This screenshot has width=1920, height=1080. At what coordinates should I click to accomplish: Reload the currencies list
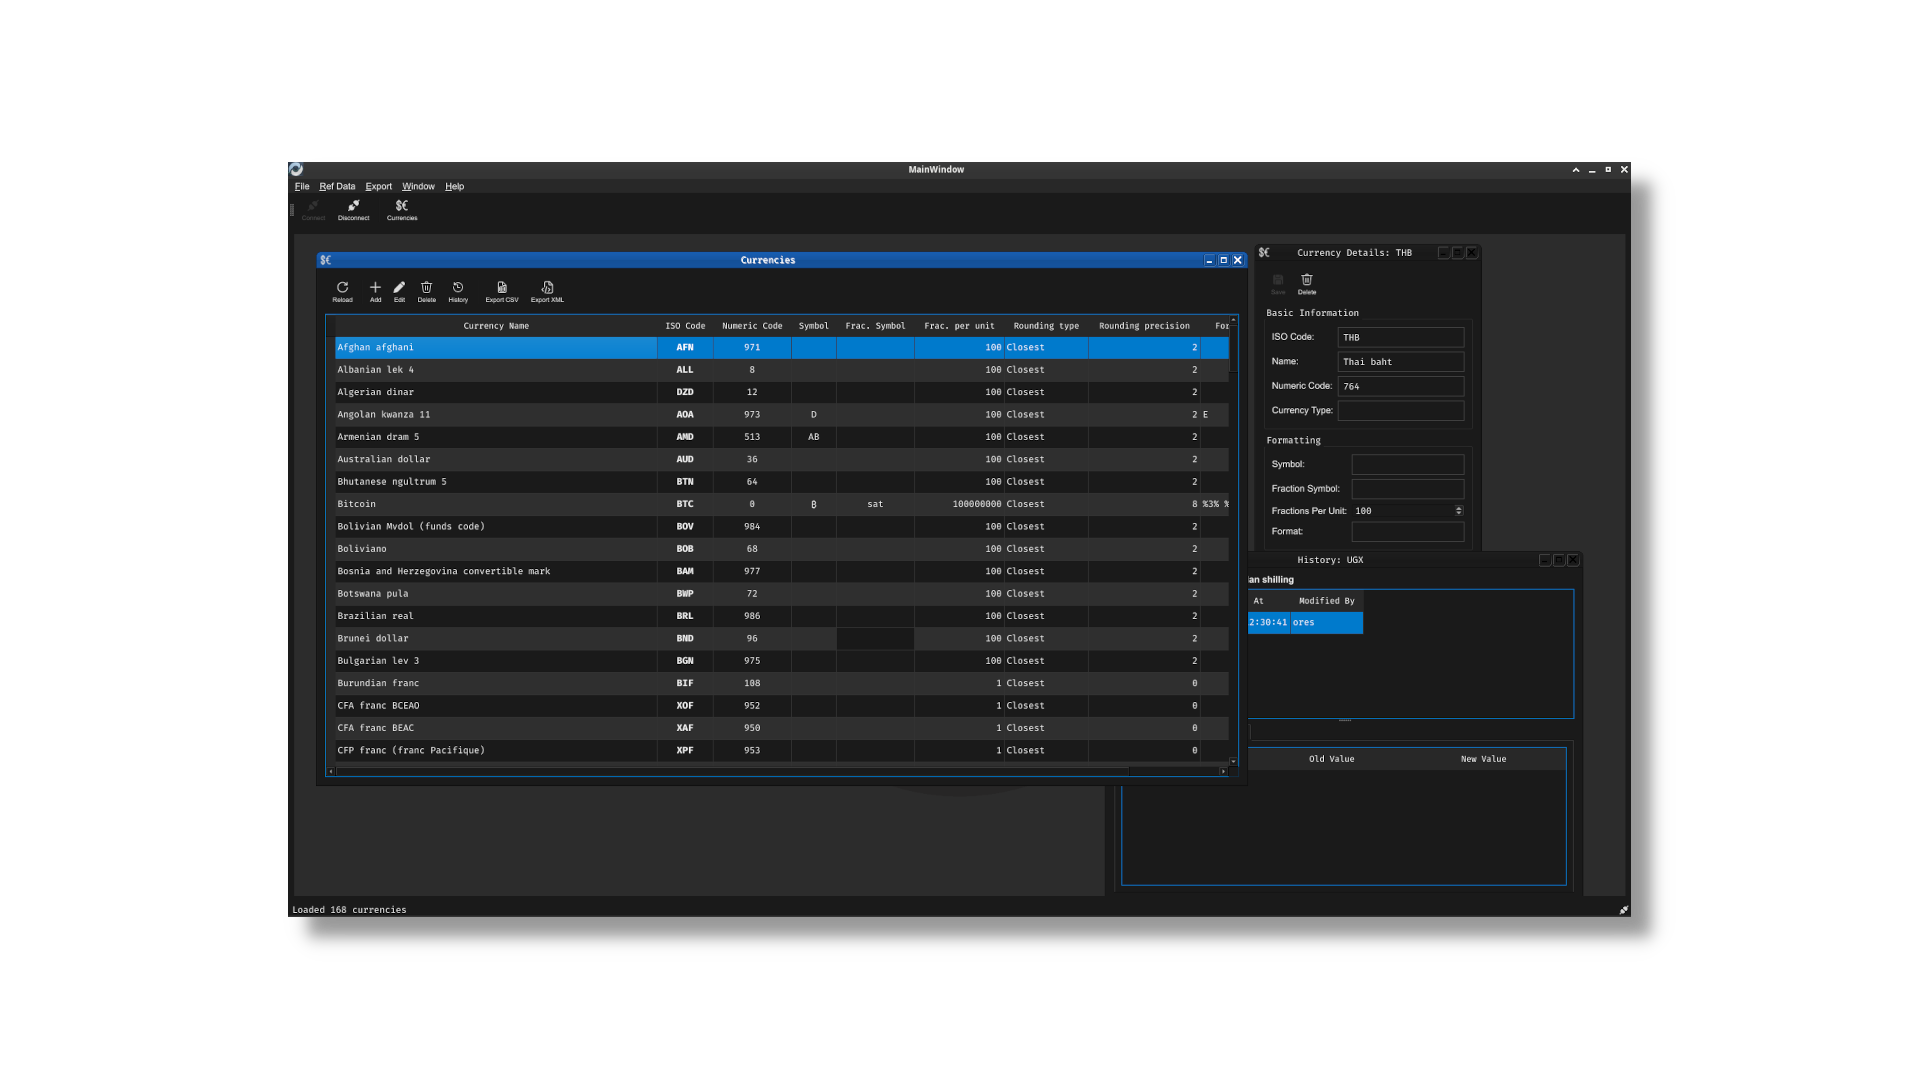coord(342,291)
